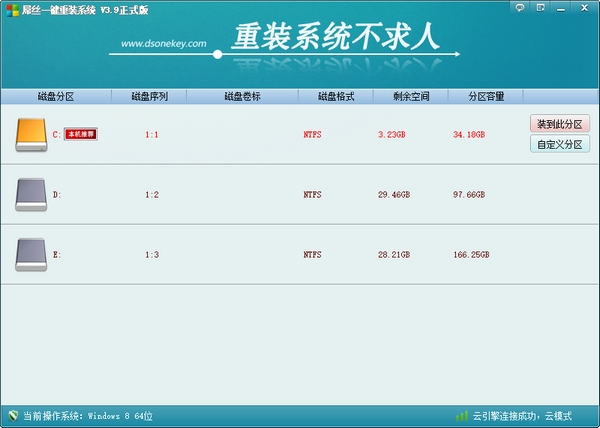Click capacity value 166.25GB

pos(471,255)
